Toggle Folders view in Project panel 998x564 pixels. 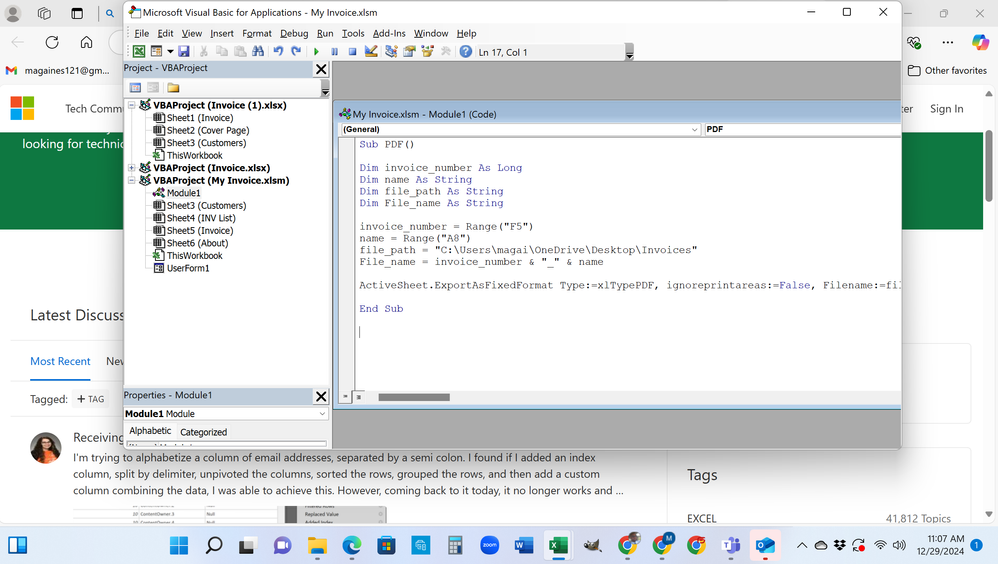173,88
